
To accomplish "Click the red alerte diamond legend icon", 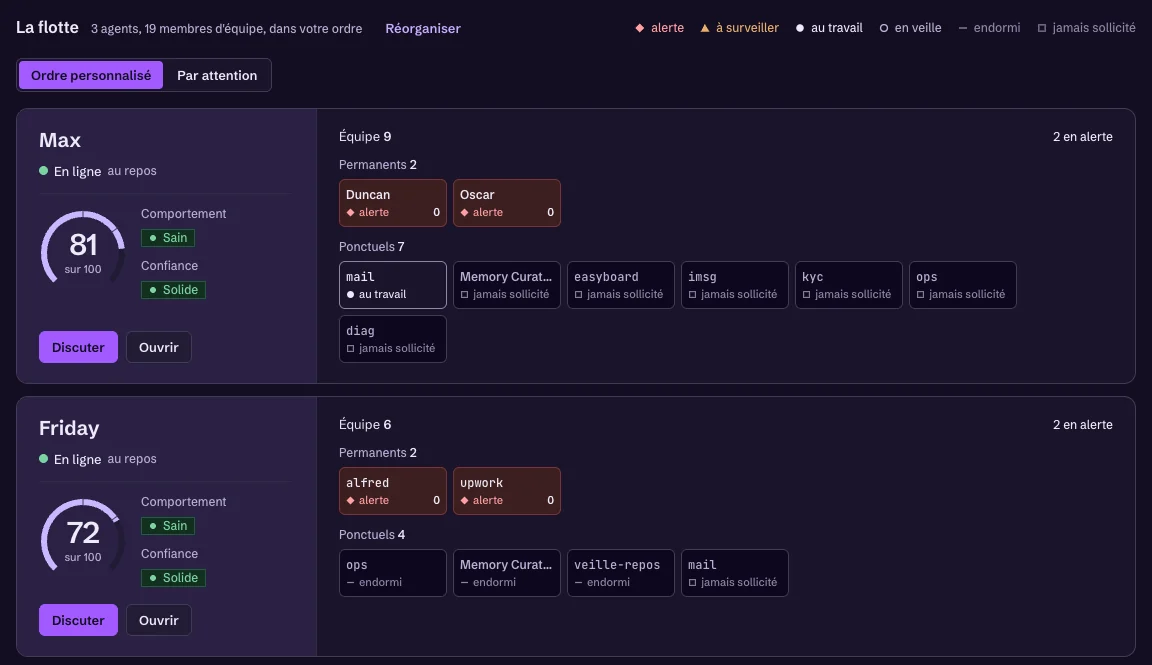I will click(x=639, y=28).
